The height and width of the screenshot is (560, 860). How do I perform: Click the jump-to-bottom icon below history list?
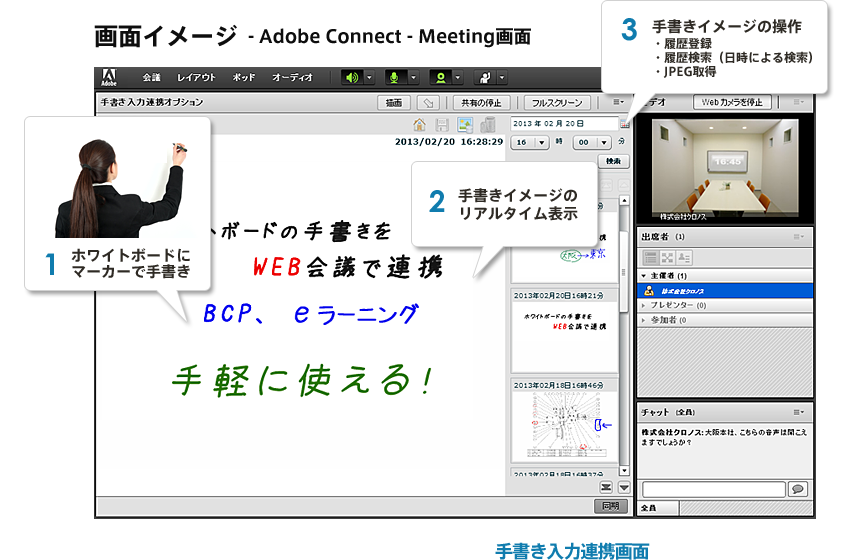pos(606,487)
